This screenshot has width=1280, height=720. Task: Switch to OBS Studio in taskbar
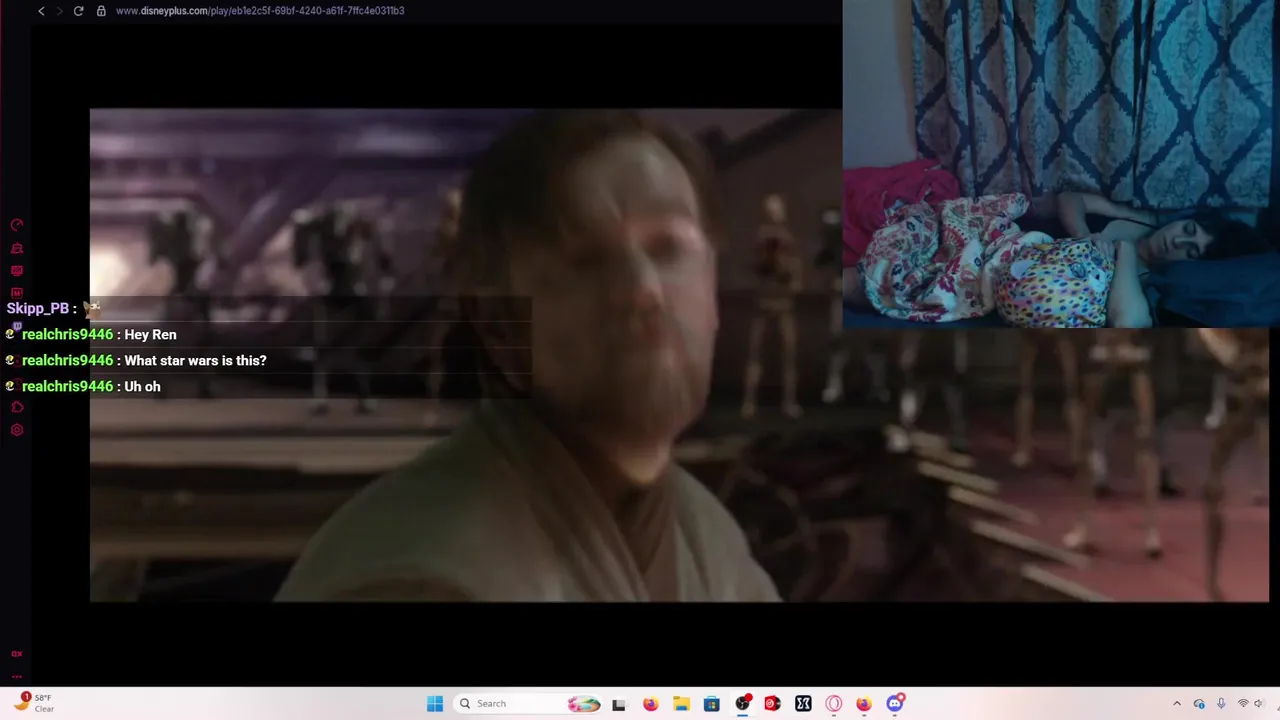(x=742, y=704)
